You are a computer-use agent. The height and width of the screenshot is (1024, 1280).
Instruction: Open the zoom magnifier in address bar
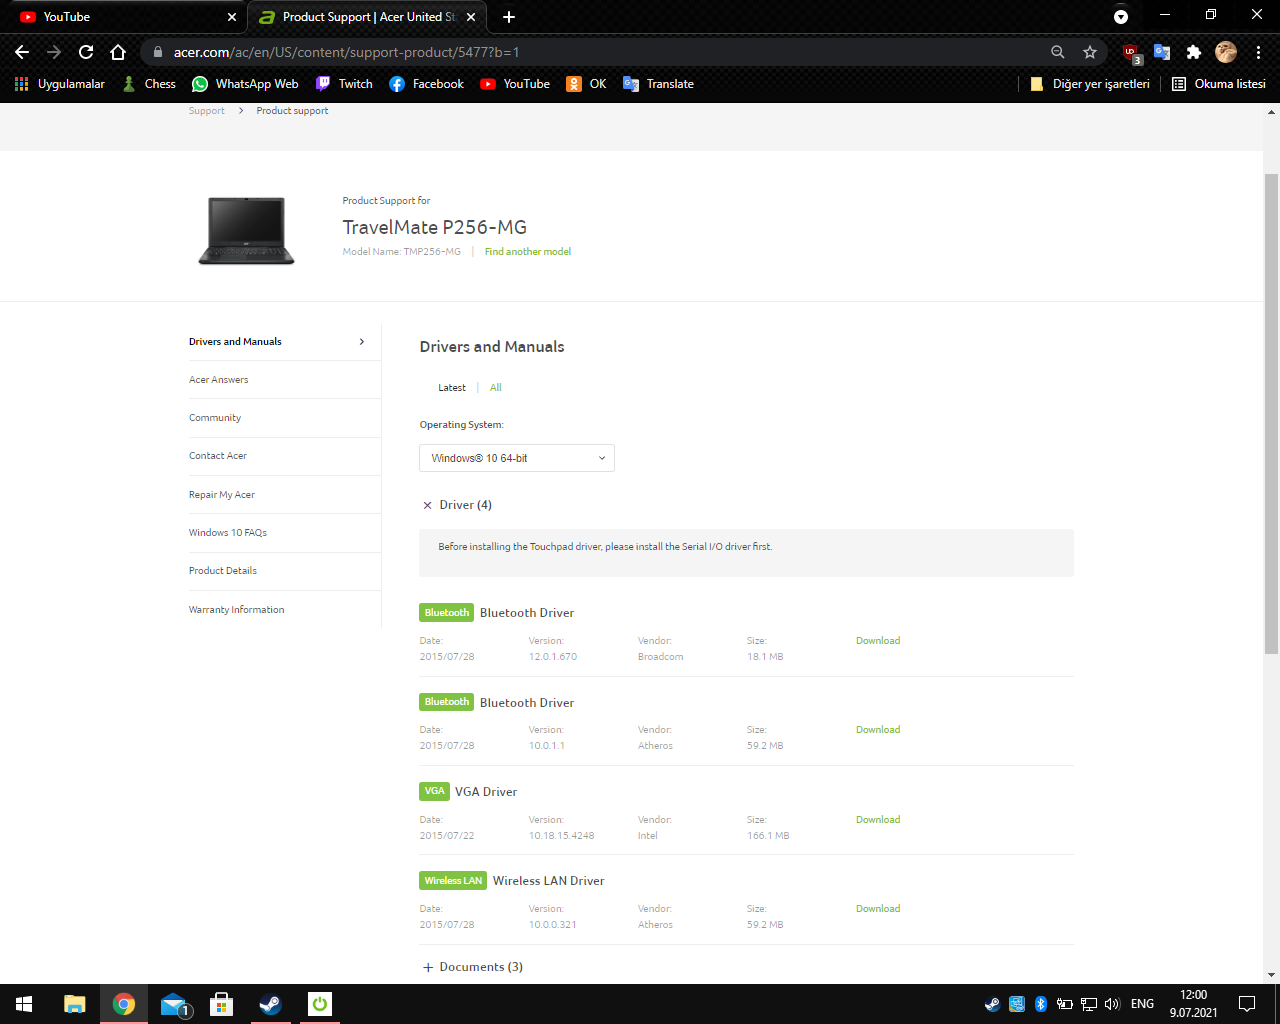coord(1058,52)
